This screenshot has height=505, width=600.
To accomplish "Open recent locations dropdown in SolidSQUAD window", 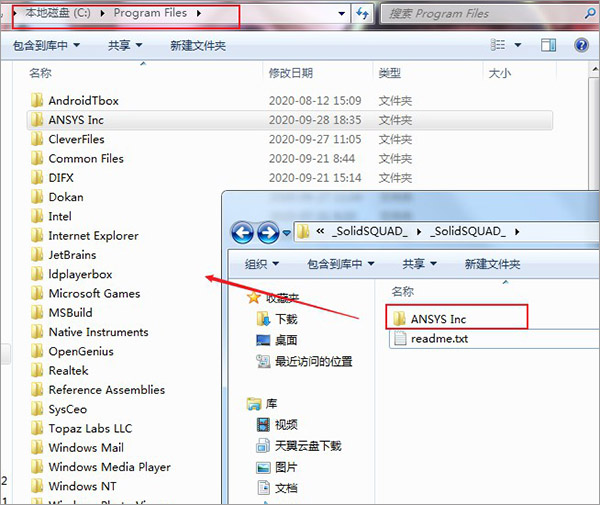I will [287, 232].
